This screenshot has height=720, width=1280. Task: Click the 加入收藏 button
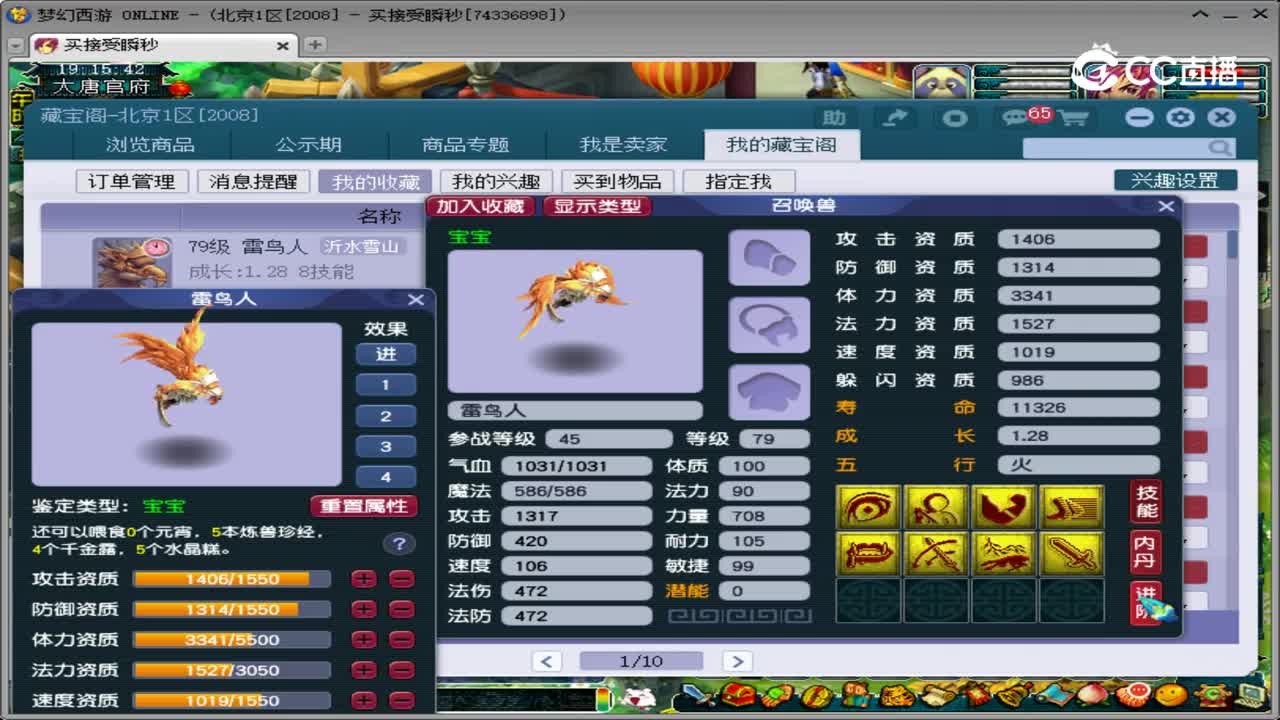pos(480,206)
